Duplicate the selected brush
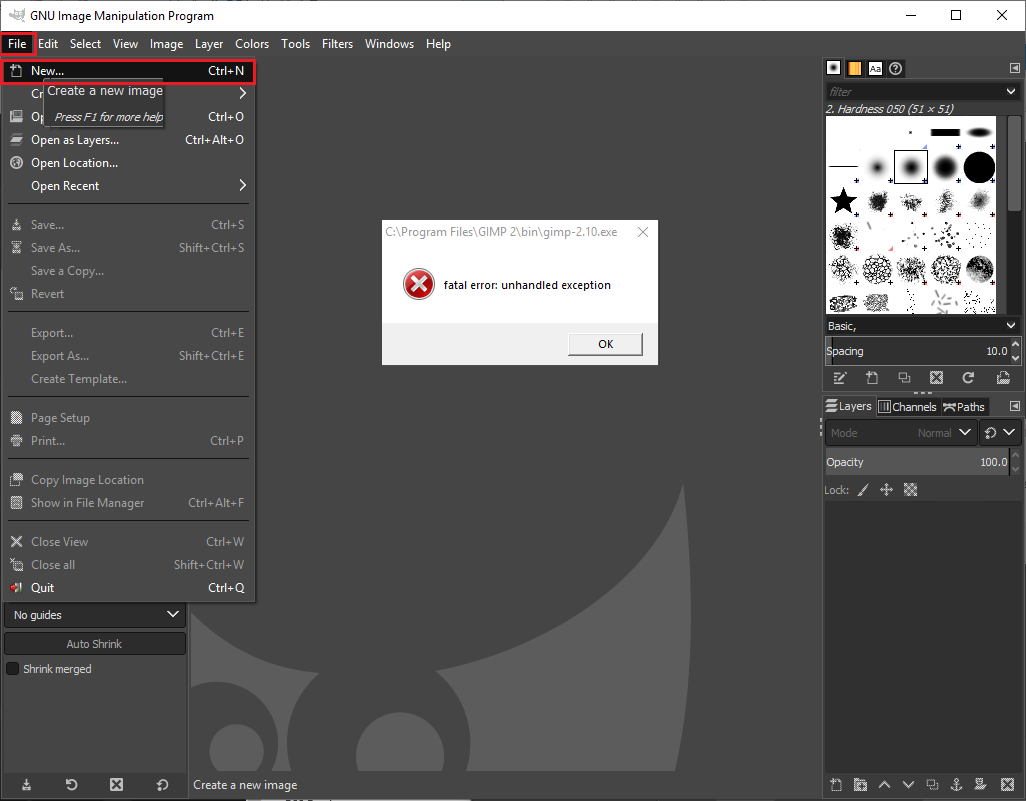Image resolution: width=1026 pixels, height=801 pixels. click(904, 378)
